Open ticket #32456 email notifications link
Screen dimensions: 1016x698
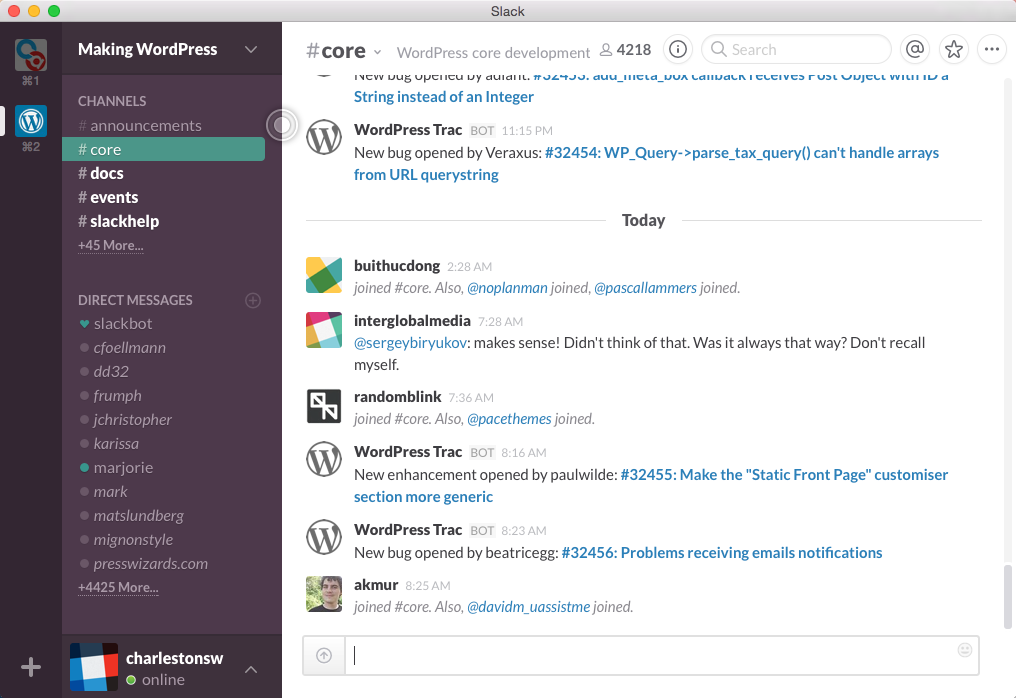click(x=721, y=552)
